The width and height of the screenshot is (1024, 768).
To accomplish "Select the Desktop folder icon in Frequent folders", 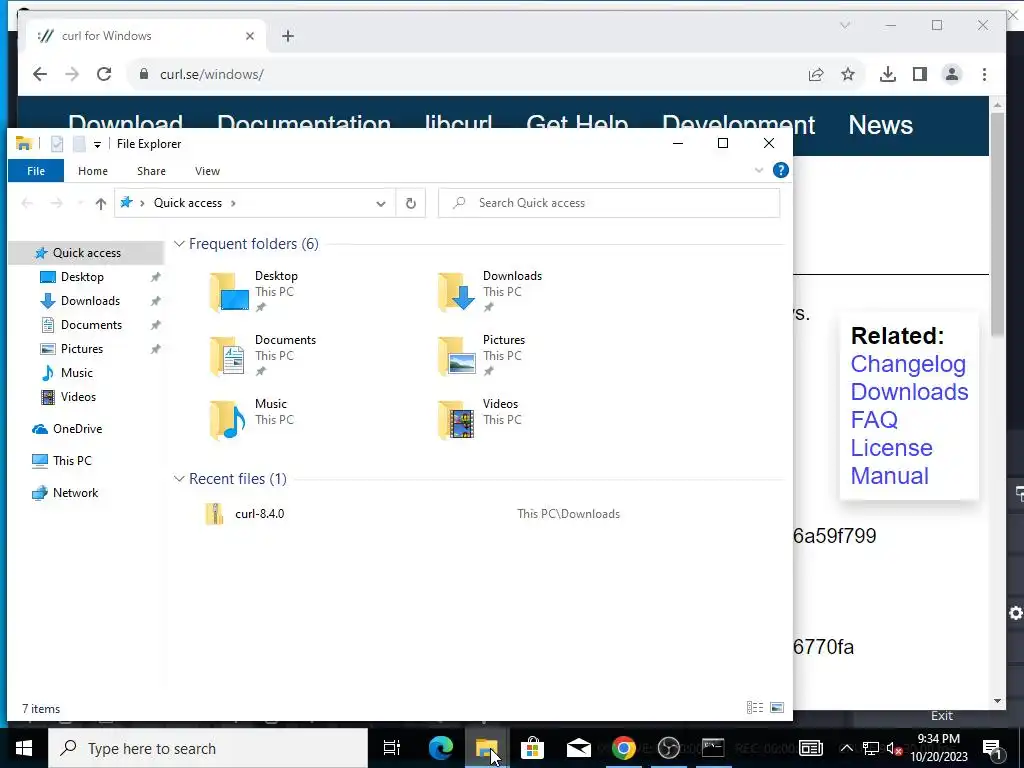I will [x=229, y=292].
